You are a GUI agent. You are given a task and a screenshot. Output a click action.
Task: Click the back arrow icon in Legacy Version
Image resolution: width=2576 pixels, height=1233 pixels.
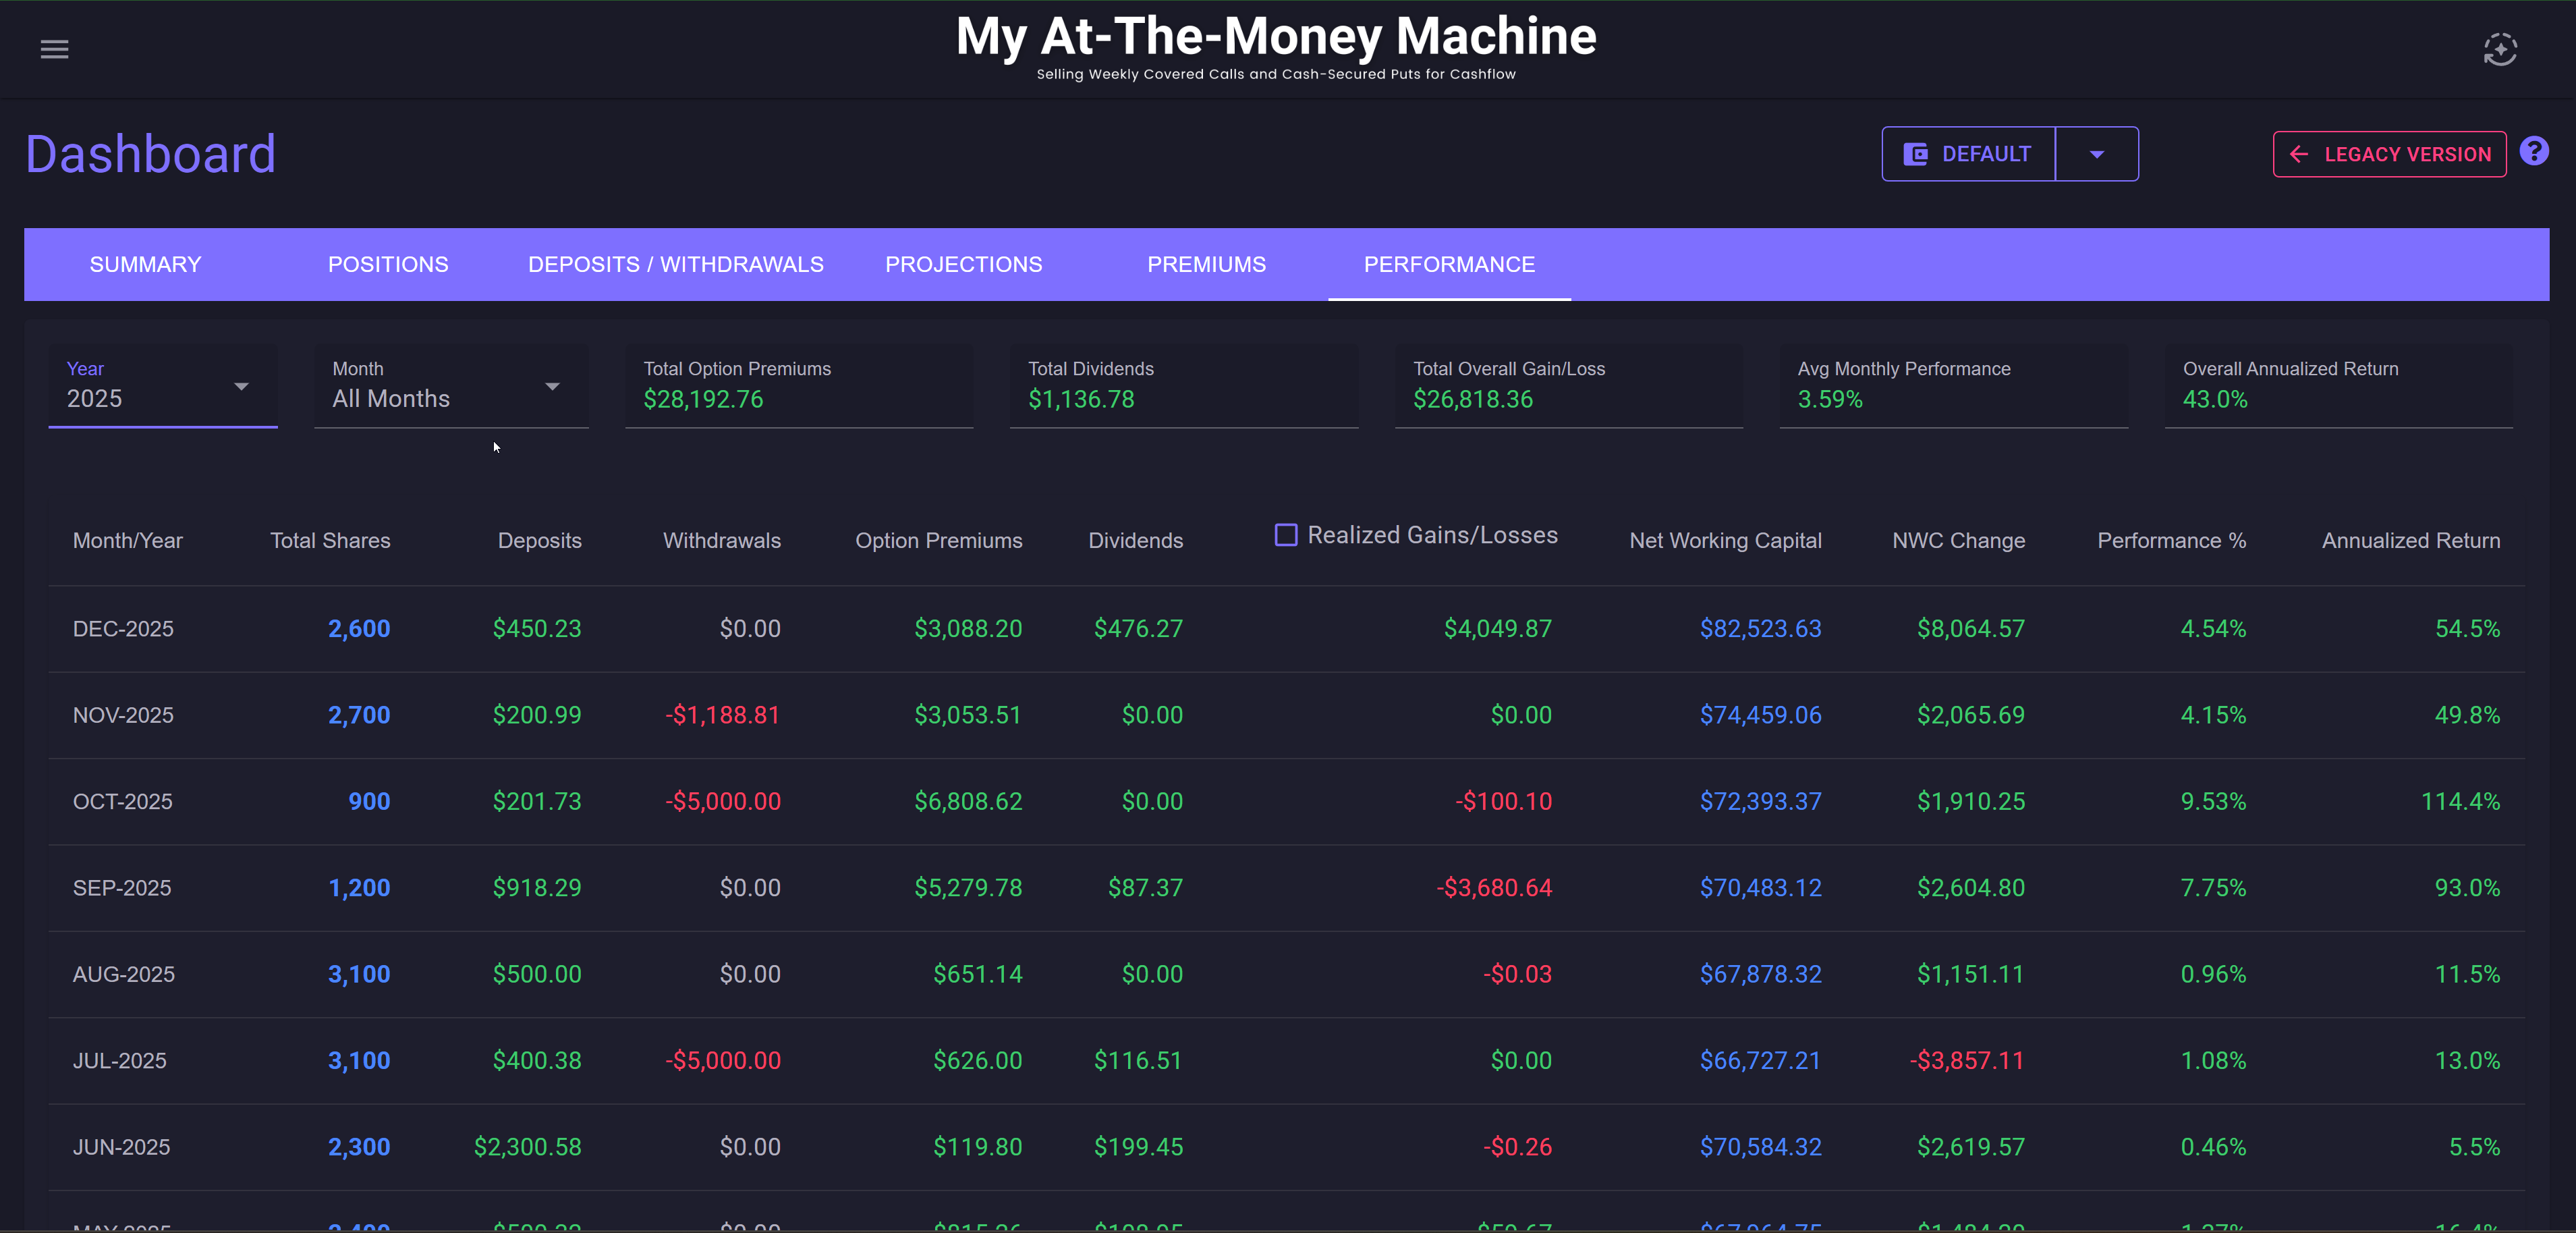coord(2299,154)
